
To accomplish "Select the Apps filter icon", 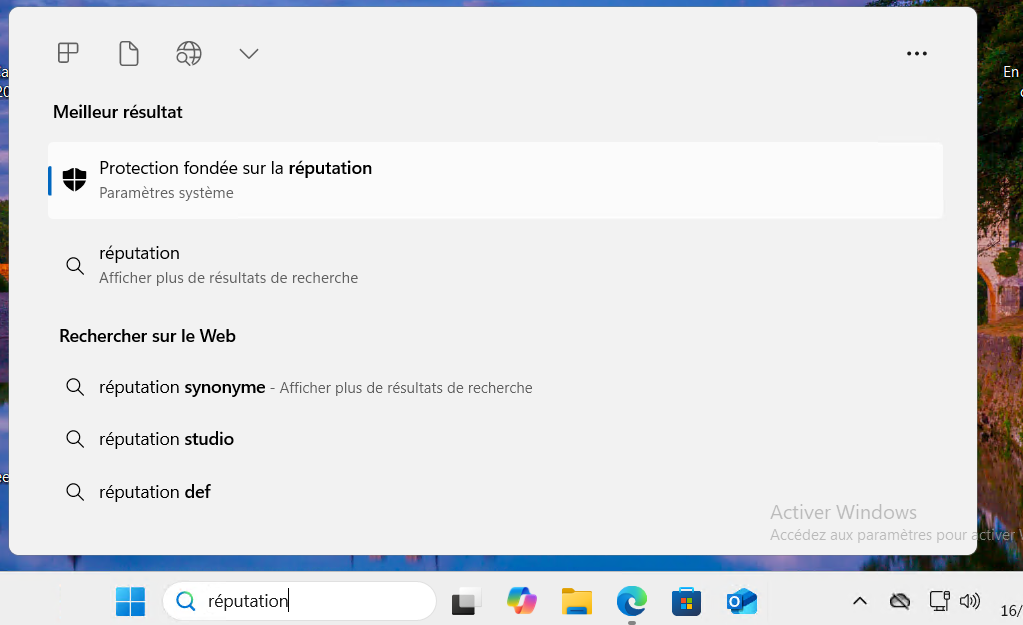I will pos(68,53).
